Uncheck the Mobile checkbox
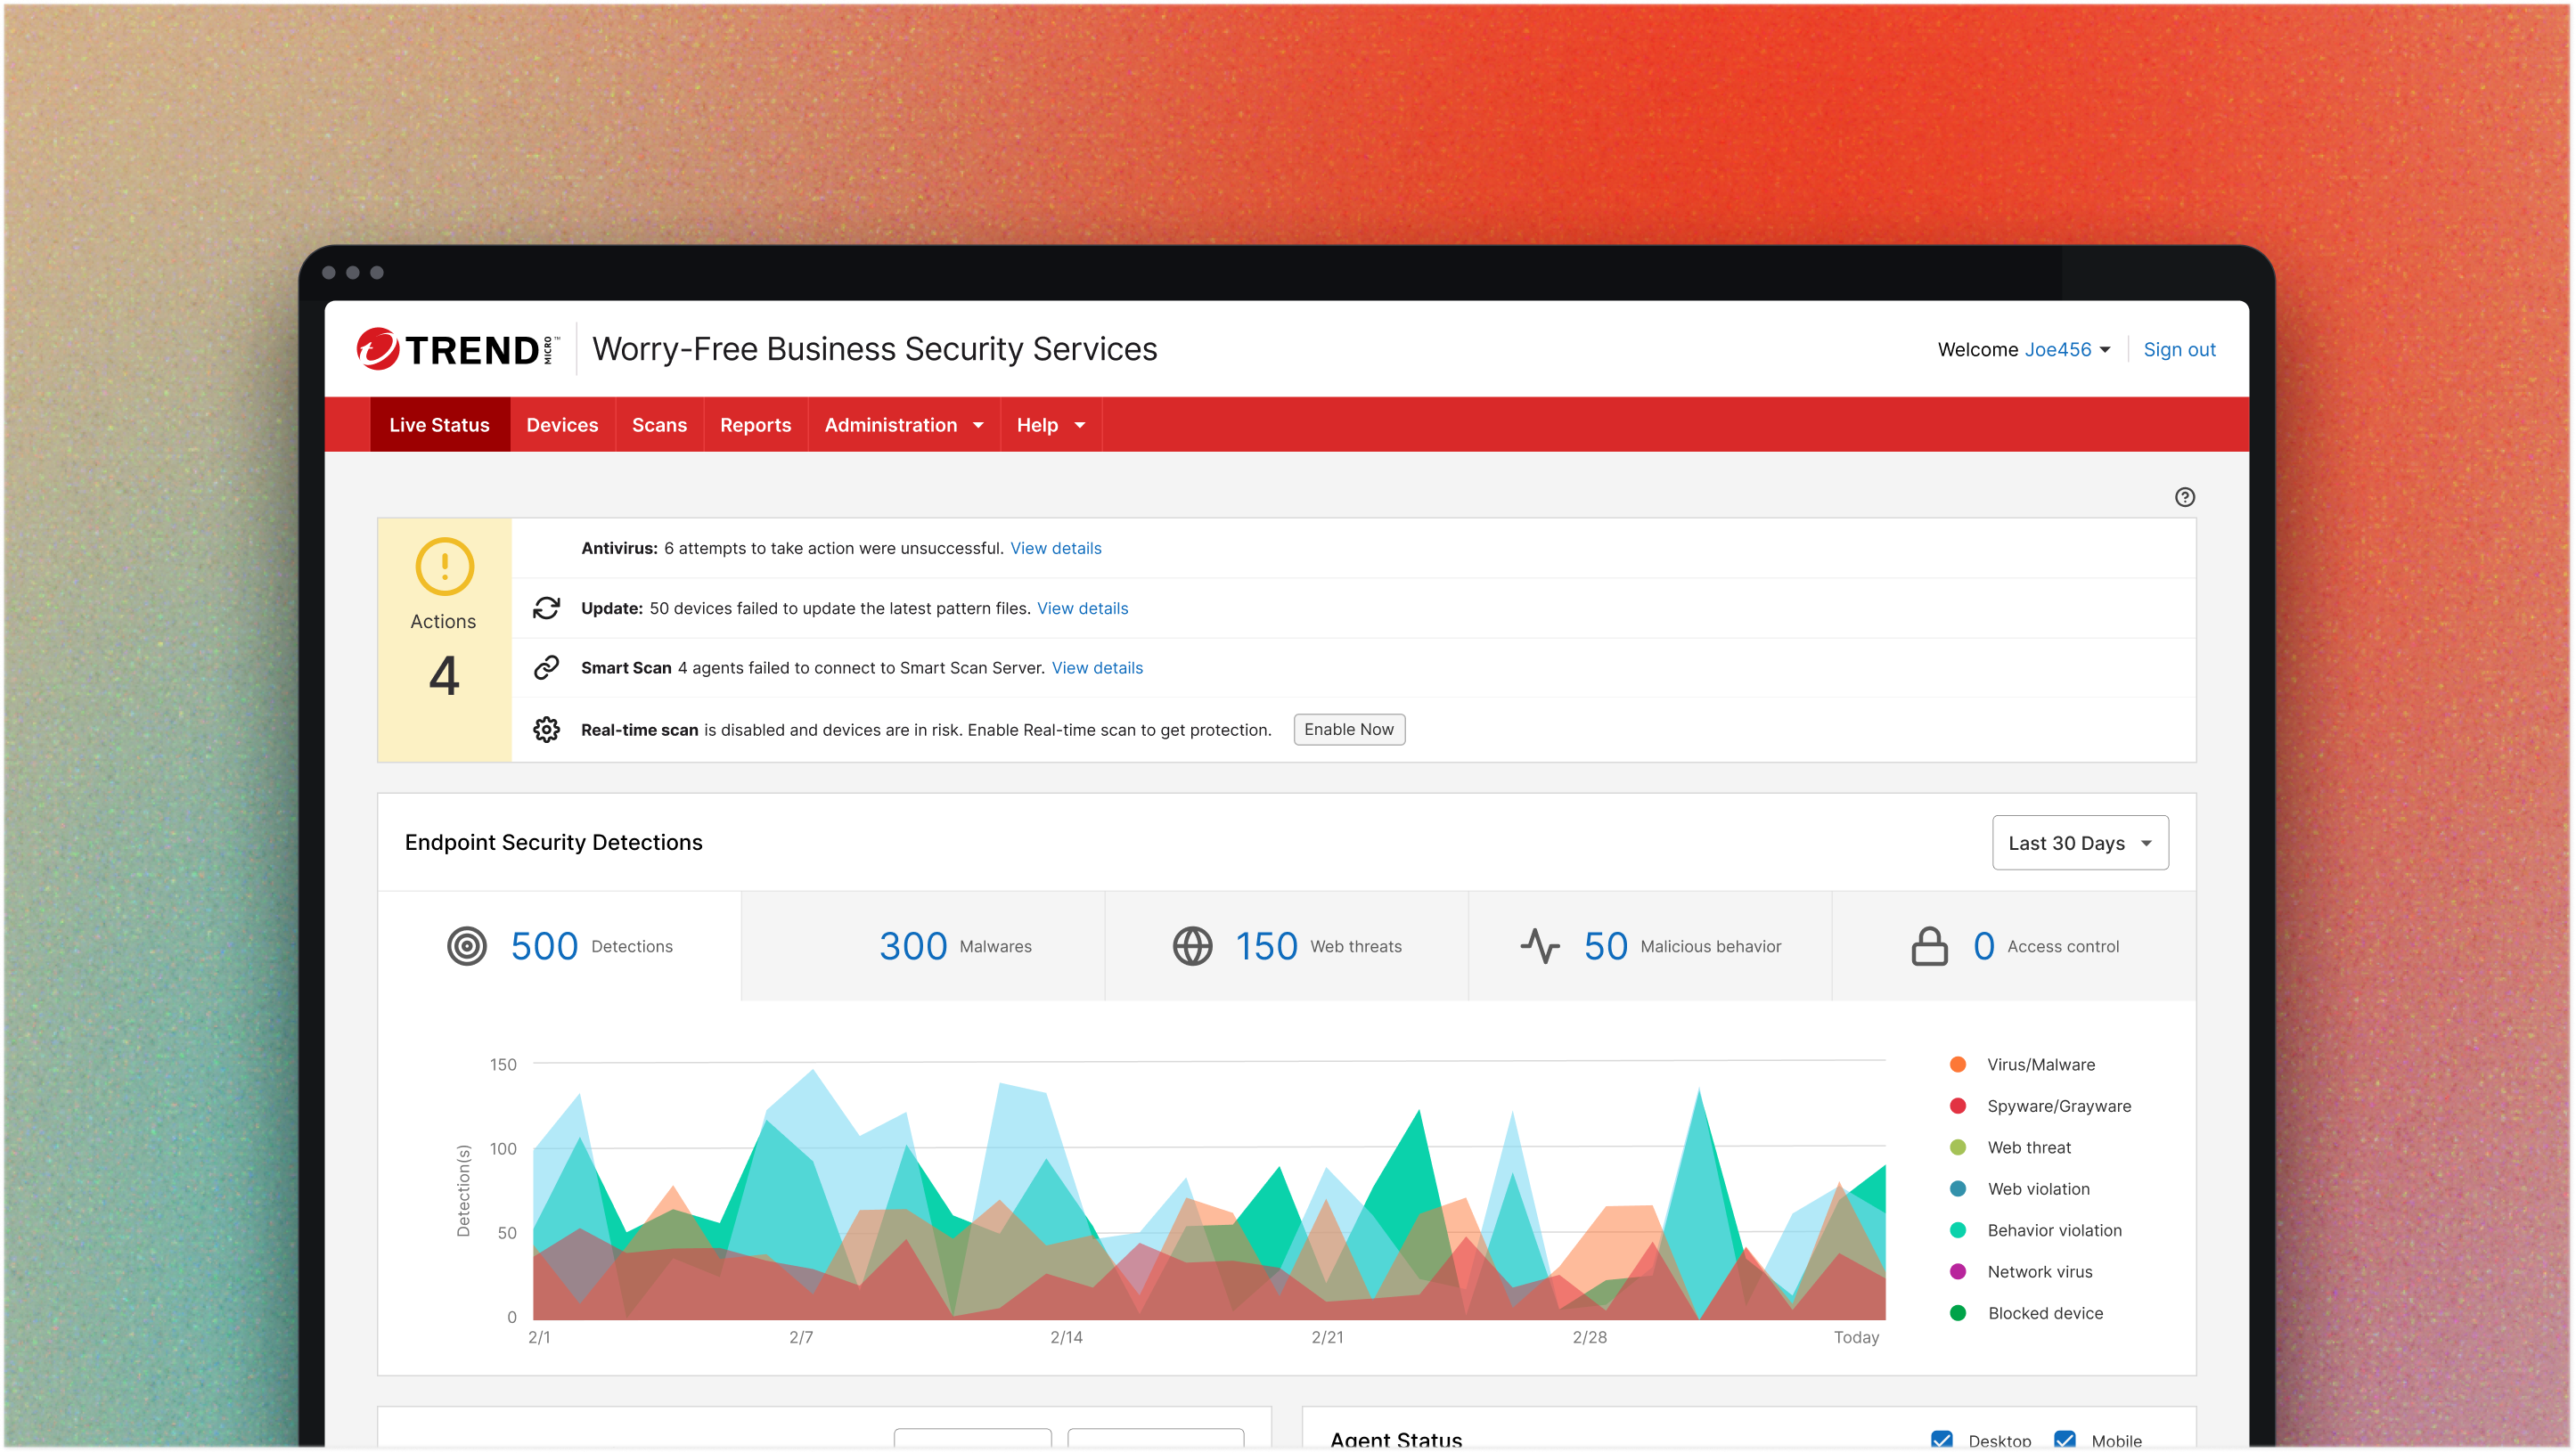Screen dimensions: 2576x1453 click(2065, 1439)
